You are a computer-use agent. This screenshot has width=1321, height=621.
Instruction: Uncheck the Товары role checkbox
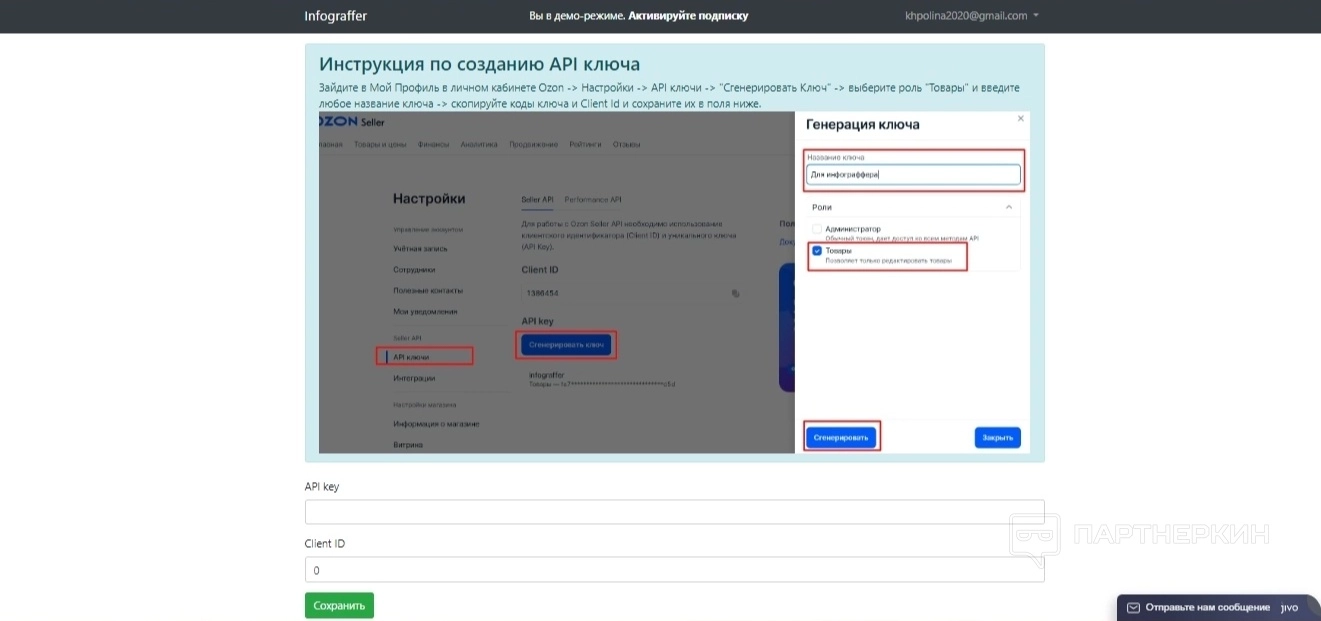click(x=817, y=251)
